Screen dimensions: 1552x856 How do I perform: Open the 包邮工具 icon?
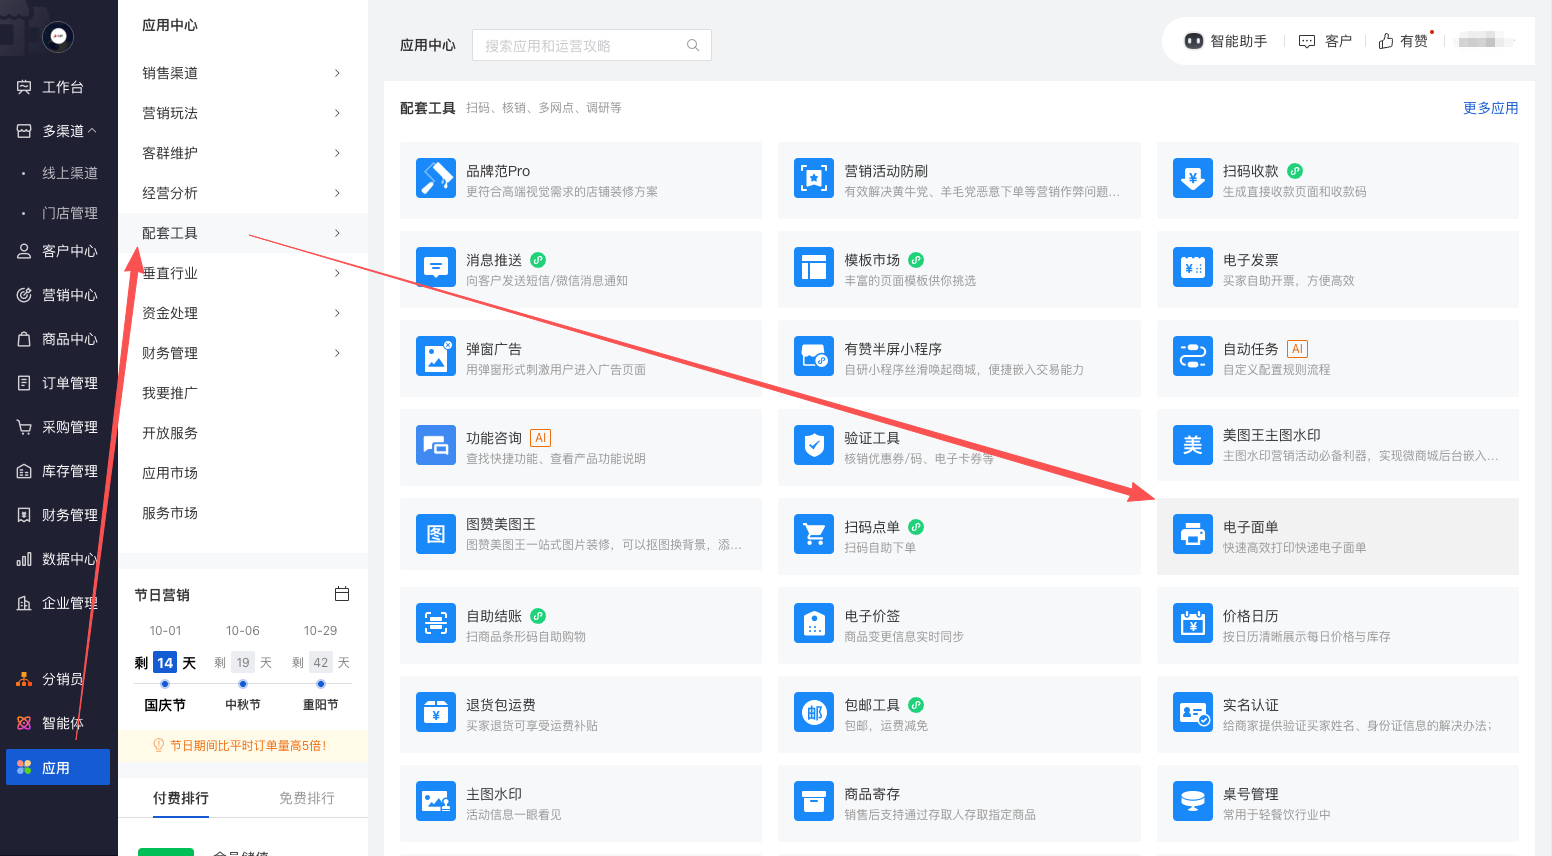click(814, 713)
